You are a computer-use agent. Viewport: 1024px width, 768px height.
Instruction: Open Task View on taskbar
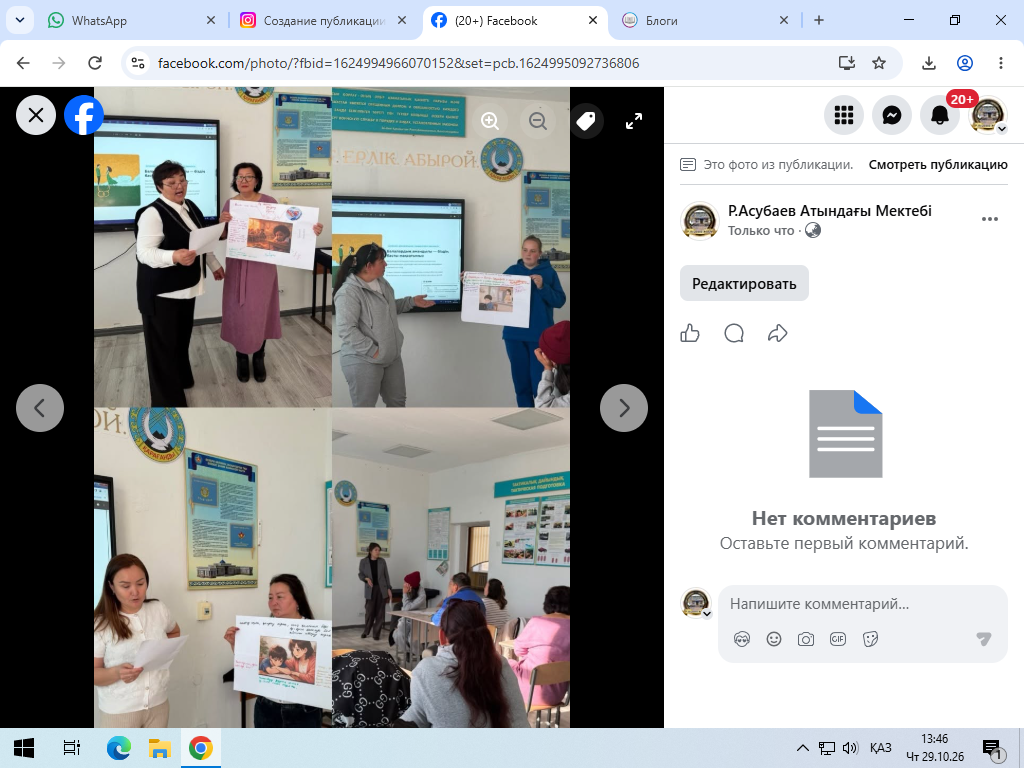71,748
